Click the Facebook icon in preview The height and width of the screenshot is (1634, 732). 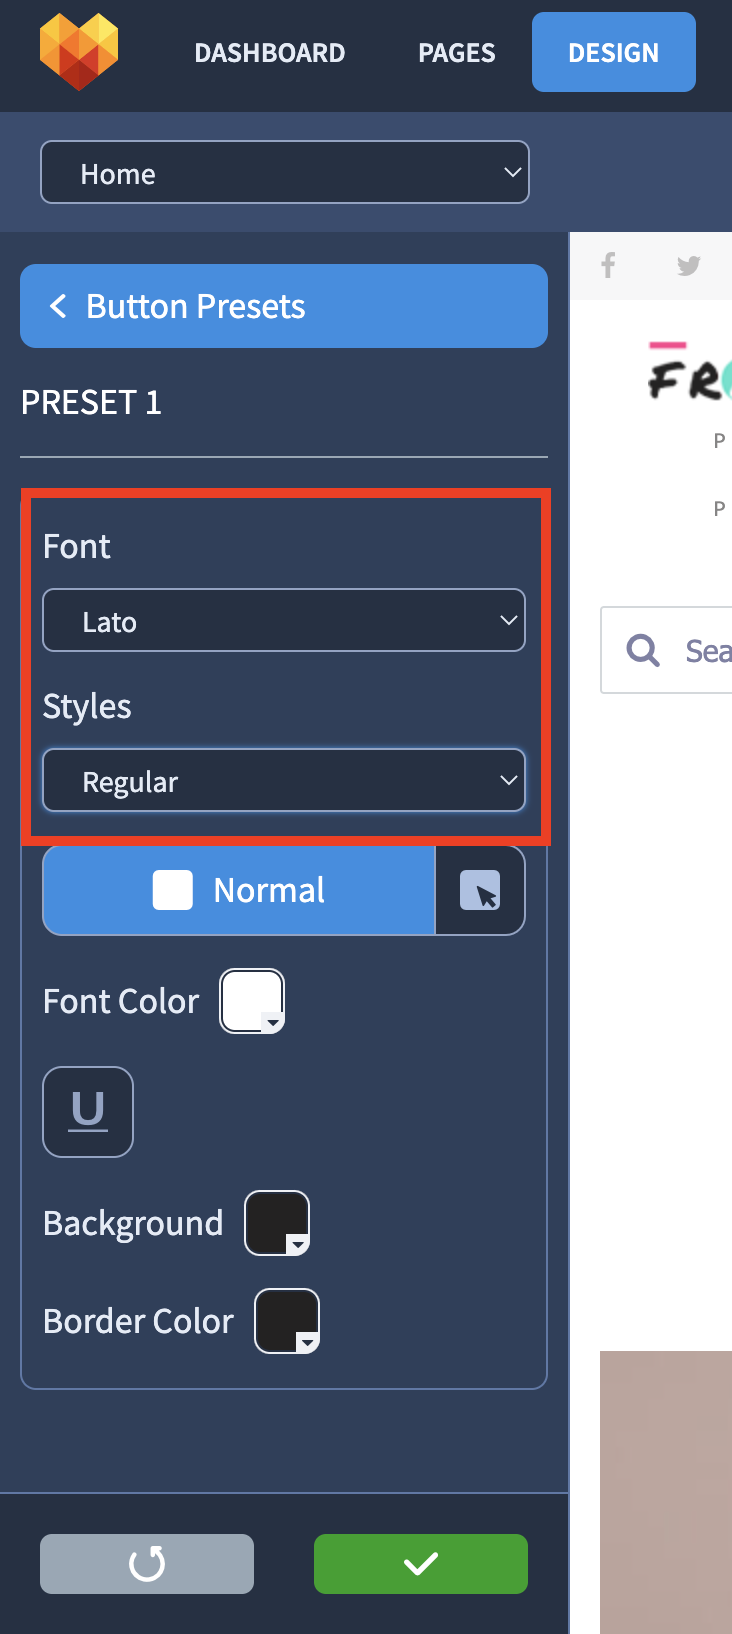(x=608, y=265)
